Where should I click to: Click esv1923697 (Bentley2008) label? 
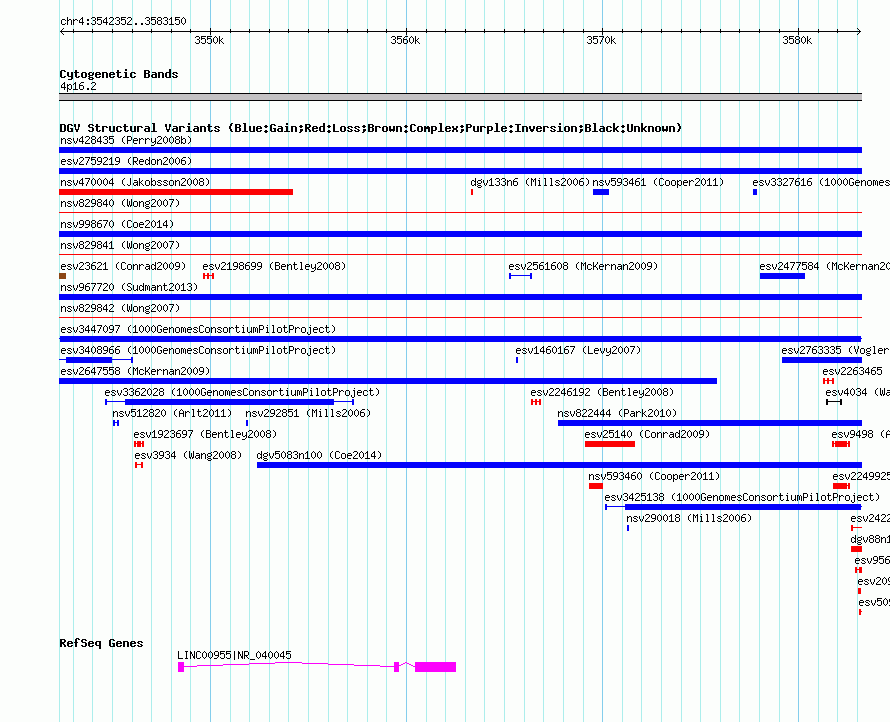(x=205, y=434)
